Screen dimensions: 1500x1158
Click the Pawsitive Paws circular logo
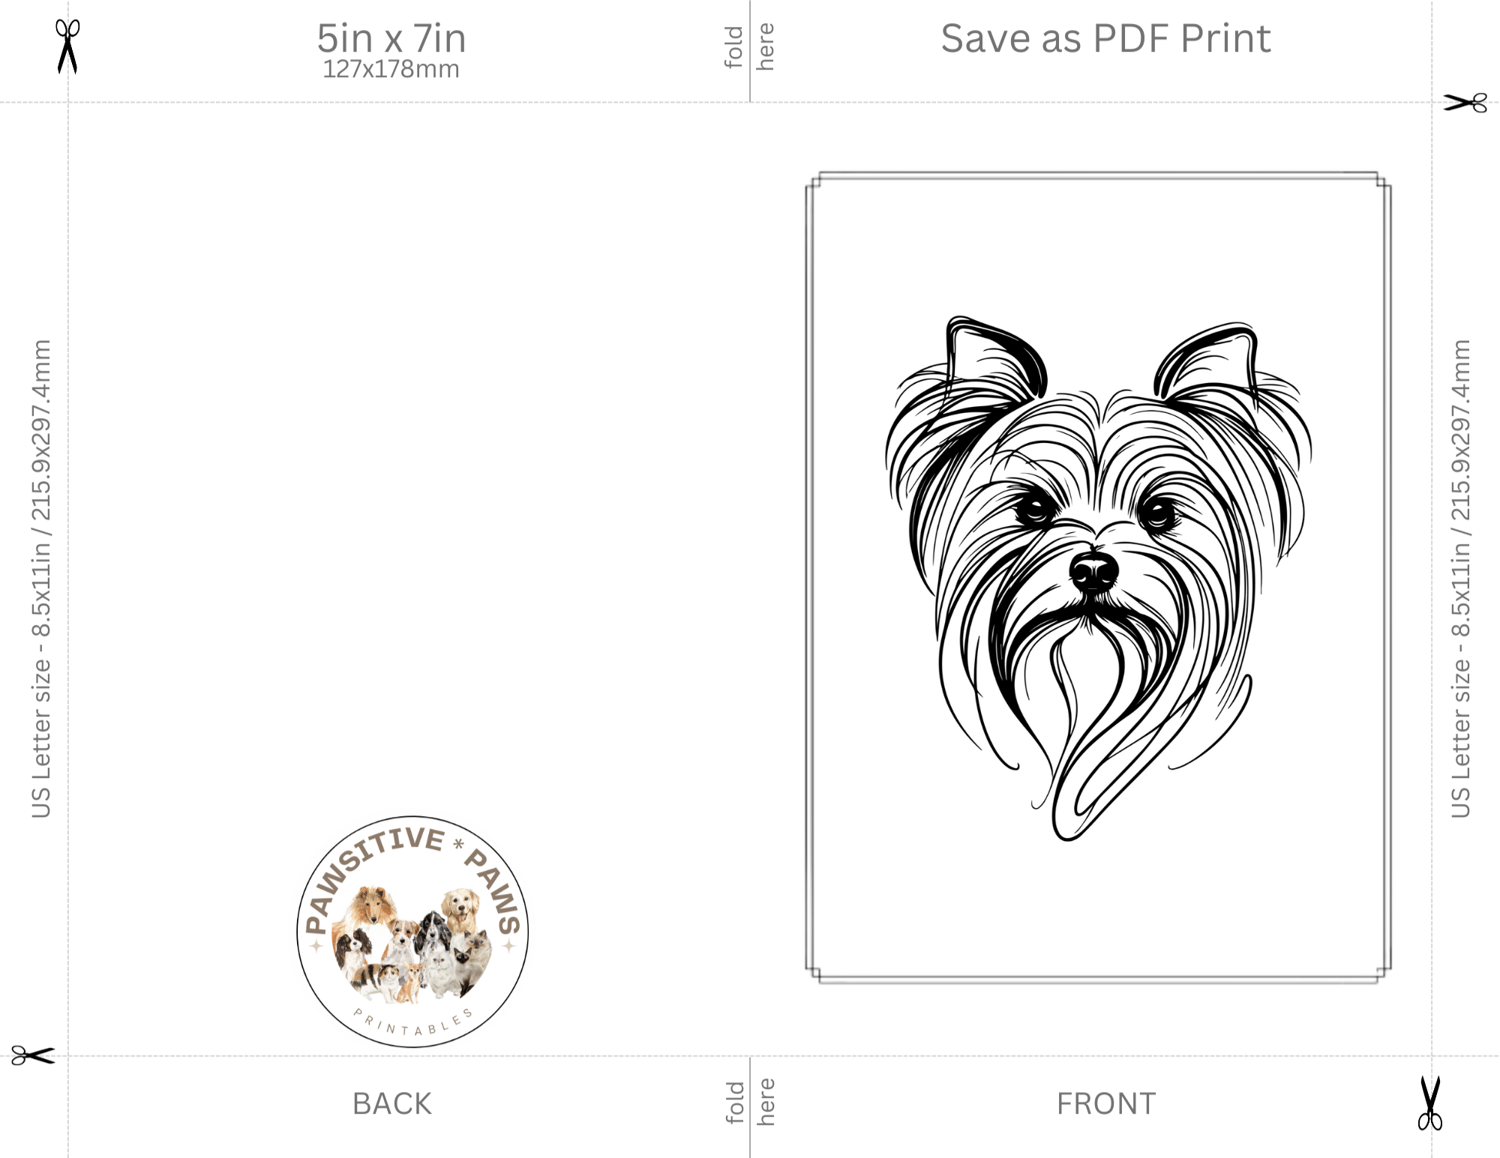(x=413, y=931)
